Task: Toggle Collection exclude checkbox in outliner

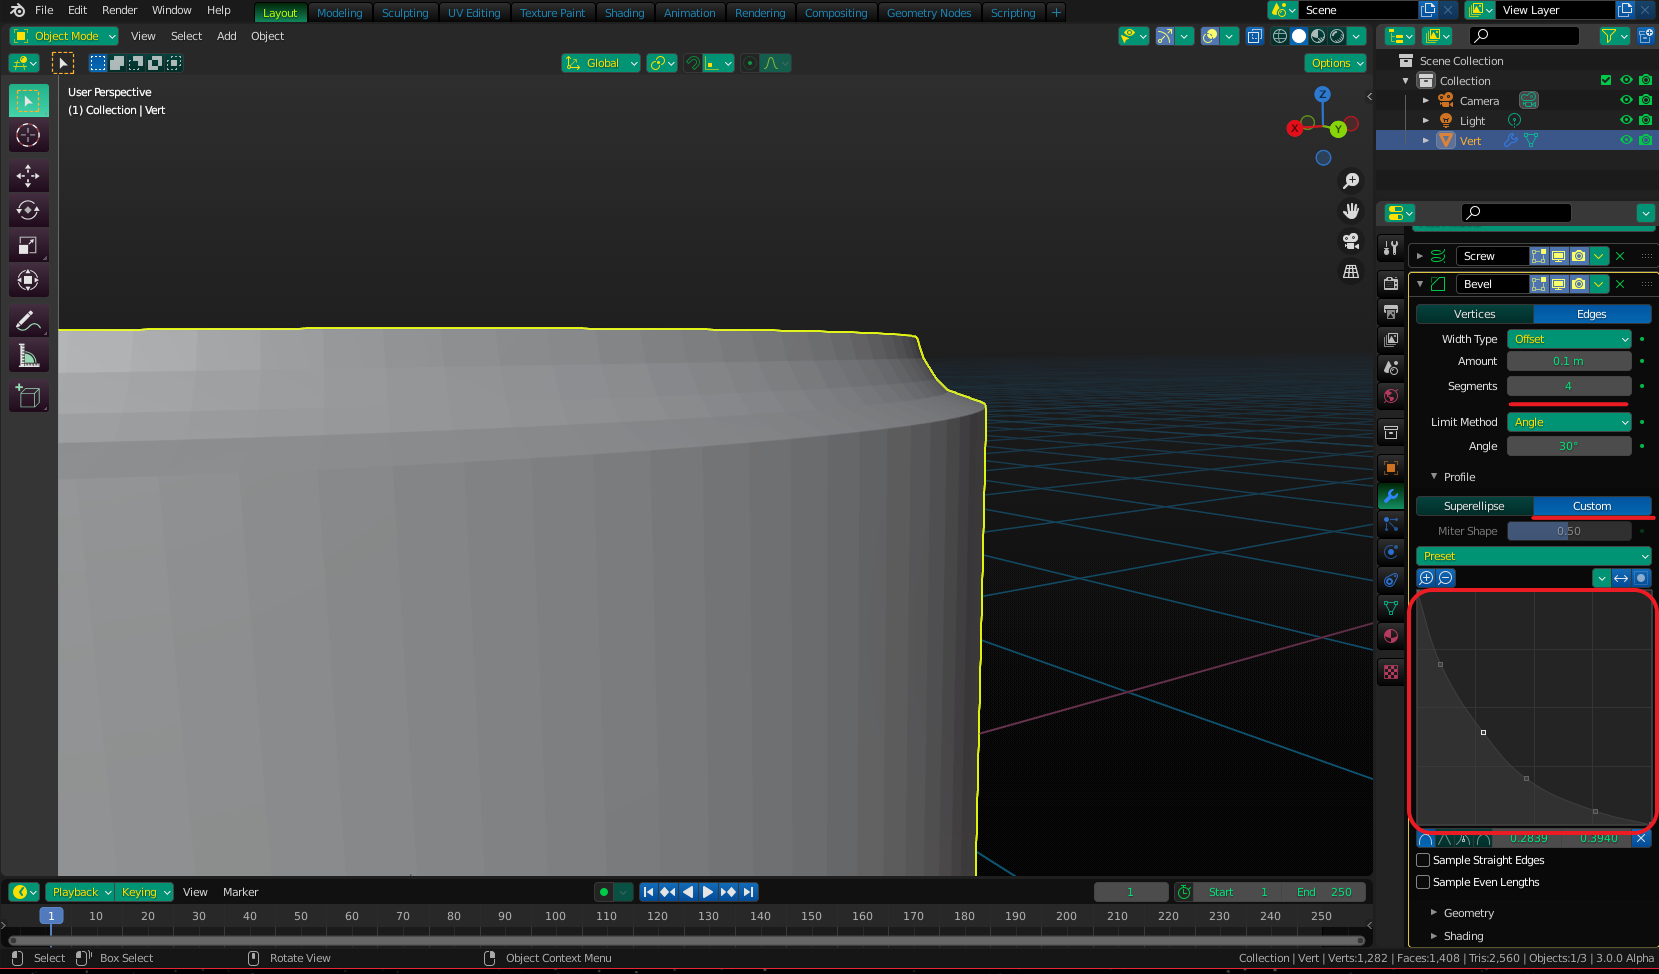Action: (1606, 80)
